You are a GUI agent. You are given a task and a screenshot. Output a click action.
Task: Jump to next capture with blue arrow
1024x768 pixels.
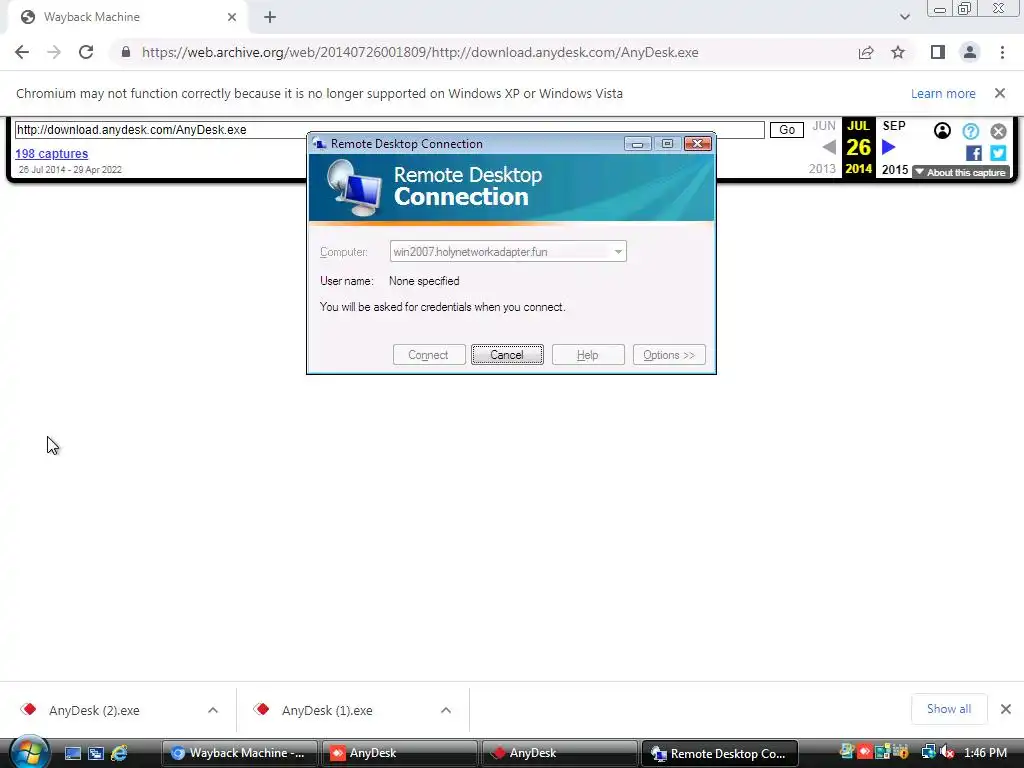(888, 147)
